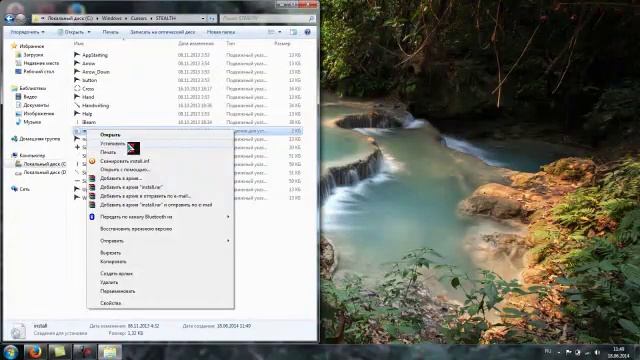Select the Handwriting cursor file icon

(x=77, y=105)
